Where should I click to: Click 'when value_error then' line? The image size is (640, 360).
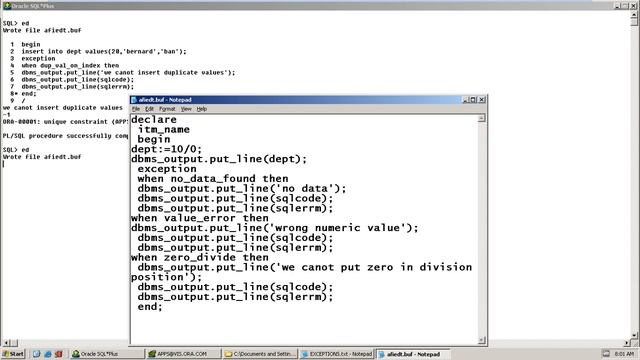coord(200,218)
